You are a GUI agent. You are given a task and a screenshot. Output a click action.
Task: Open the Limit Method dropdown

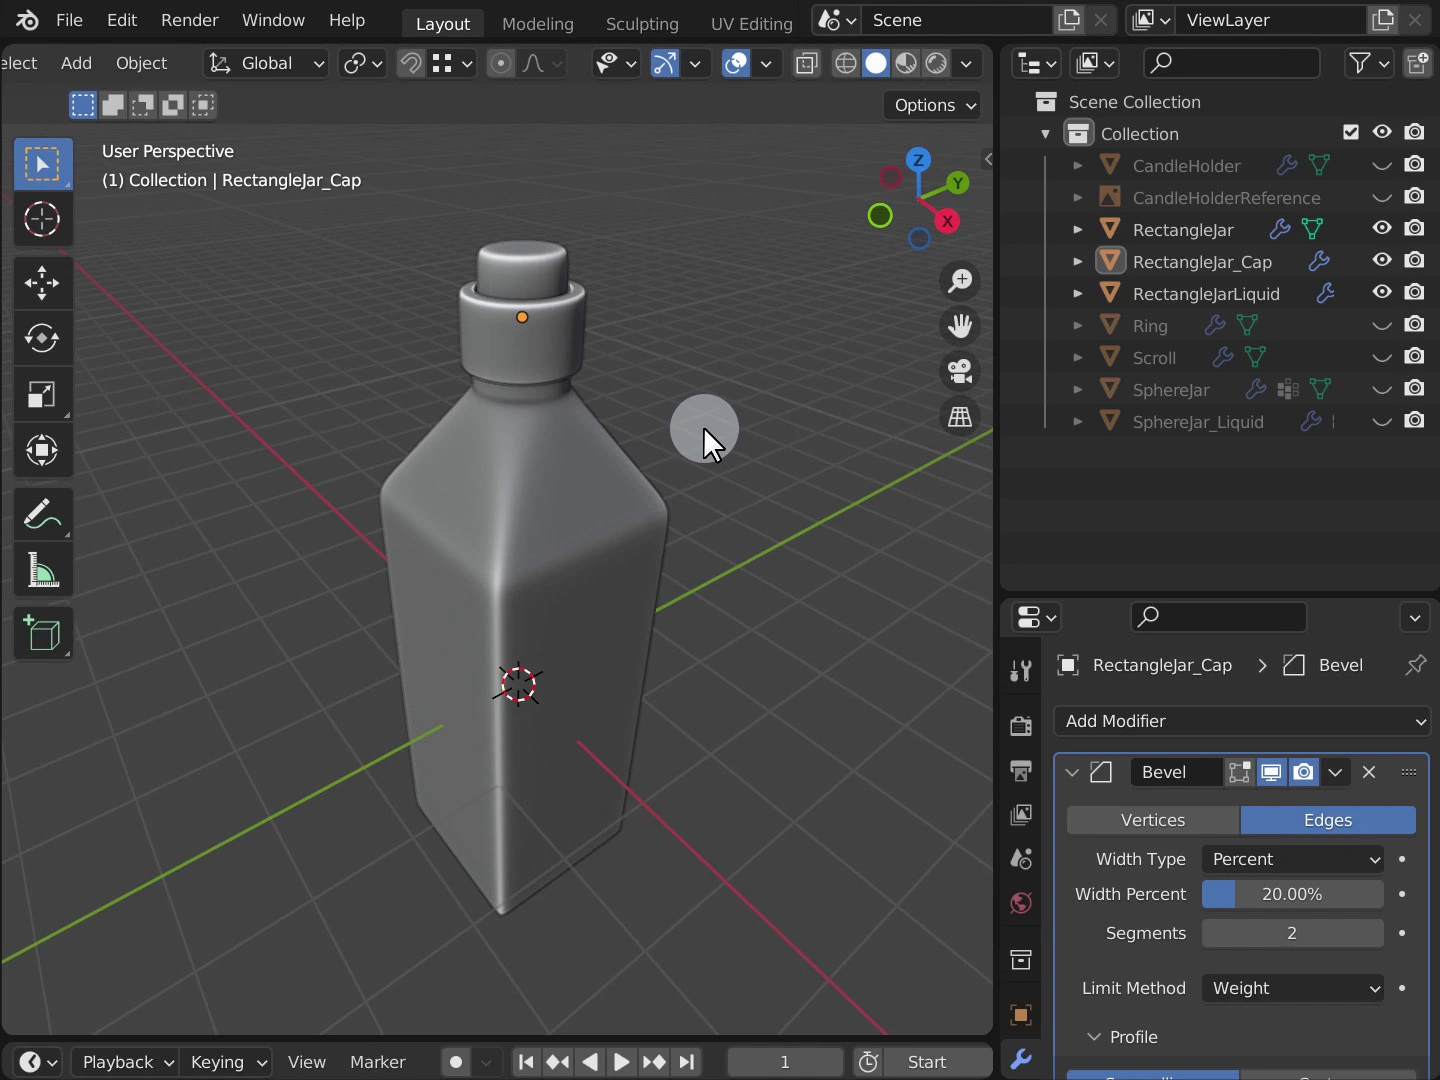(1293, 988)
